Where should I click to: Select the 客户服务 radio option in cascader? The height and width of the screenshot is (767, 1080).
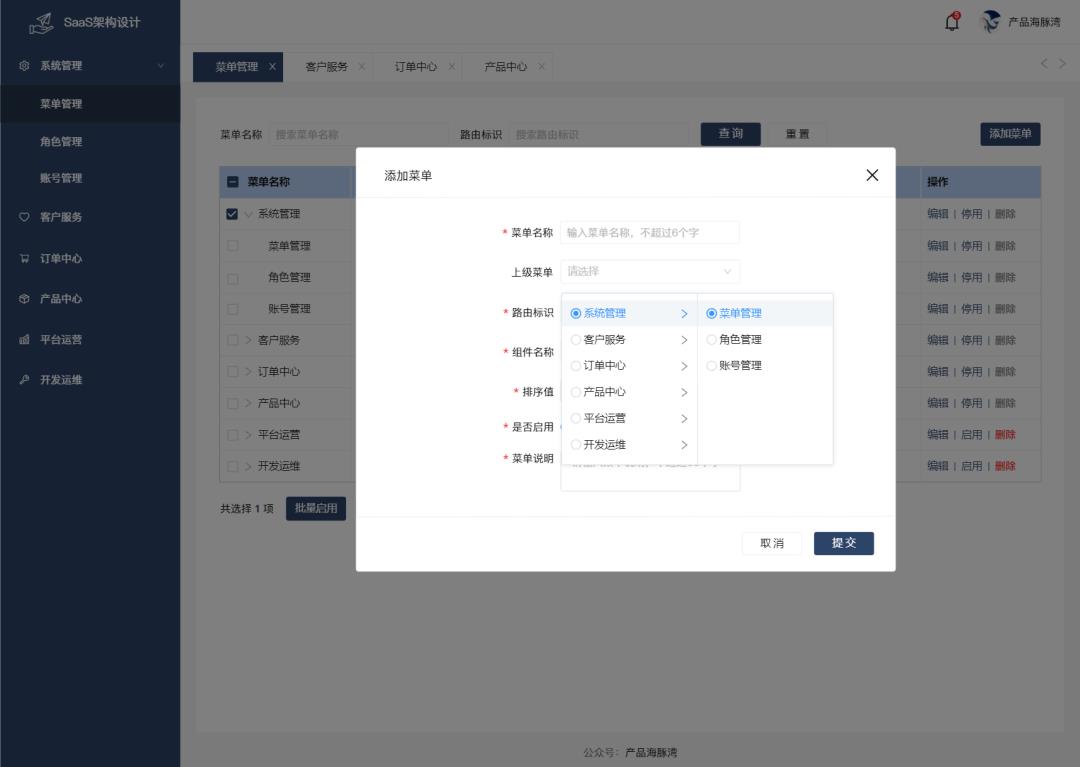[576, 340]
